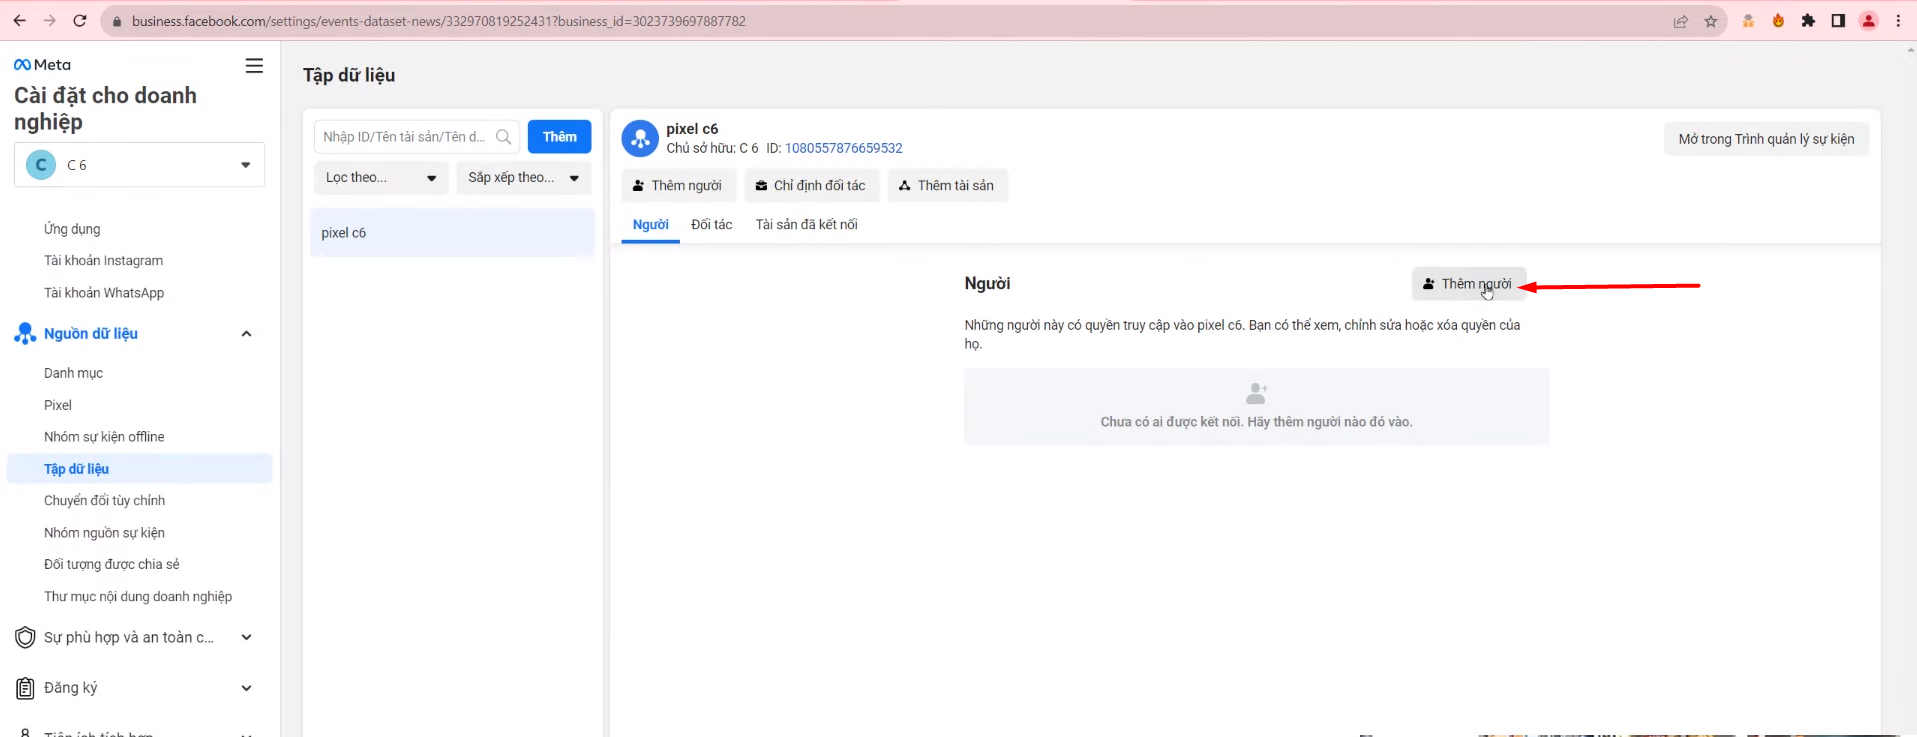Open the Chrome three-dot menu

[x=1898, y=21]
